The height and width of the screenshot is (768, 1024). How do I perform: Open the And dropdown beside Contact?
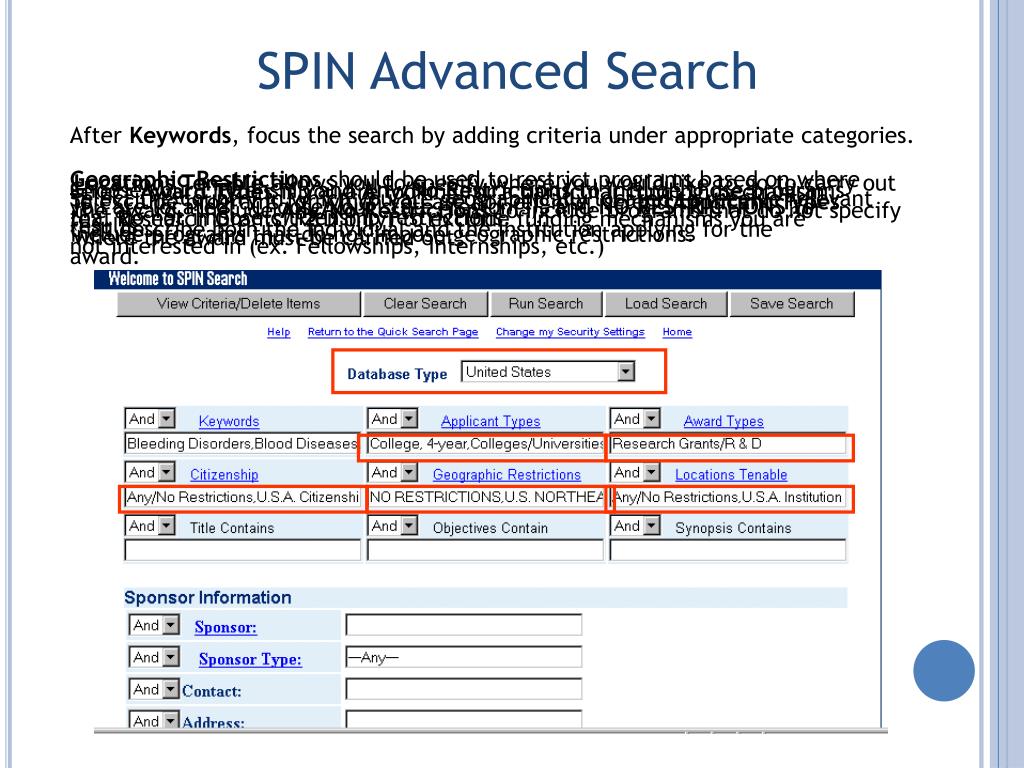pos(154,689)
